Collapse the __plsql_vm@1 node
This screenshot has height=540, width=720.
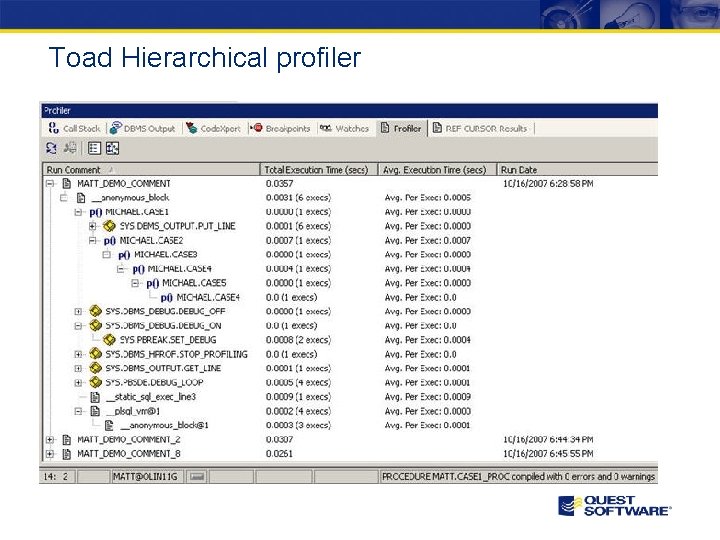click(x=78, y=411)
